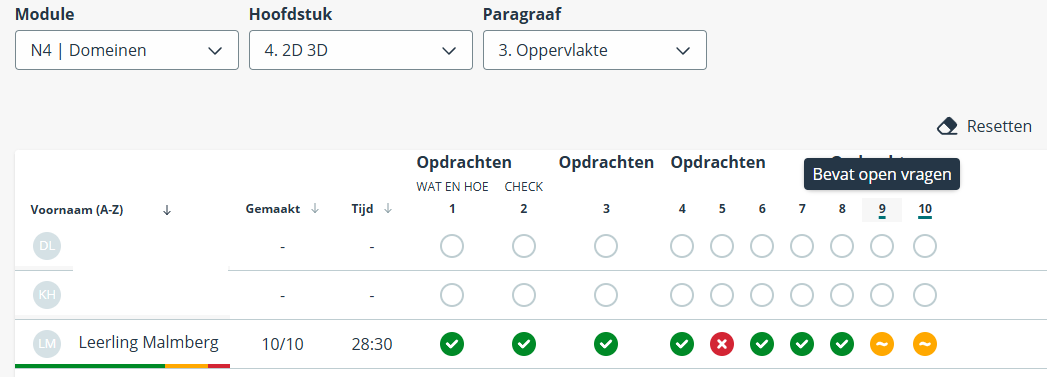This screenshot has height=377, width=1047.
Task: Select the orange tilde result under opdracht 10
Action: click(925, 344)
